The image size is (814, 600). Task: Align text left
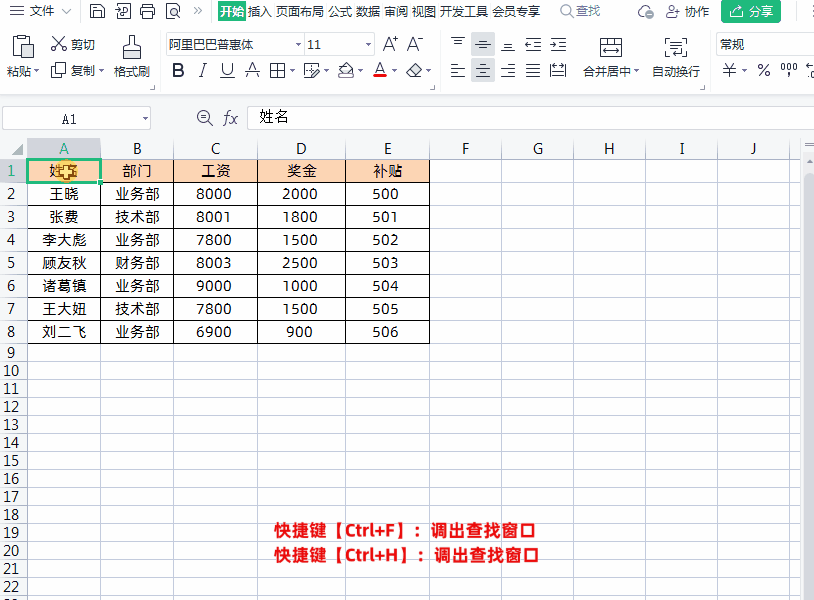(x=458, y=70)
